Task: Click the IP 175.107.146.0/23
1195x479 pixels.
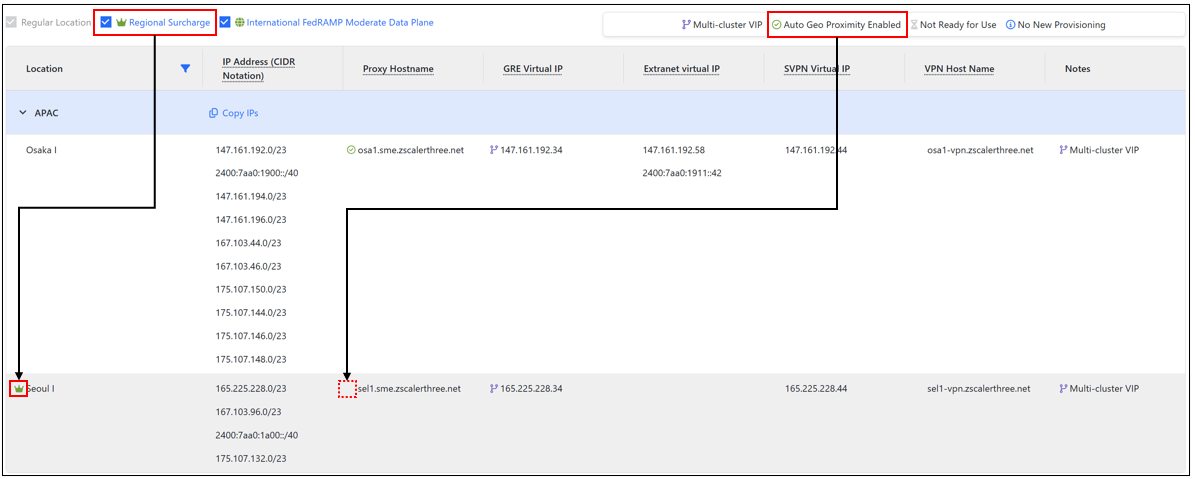Action: click(251, 336)
